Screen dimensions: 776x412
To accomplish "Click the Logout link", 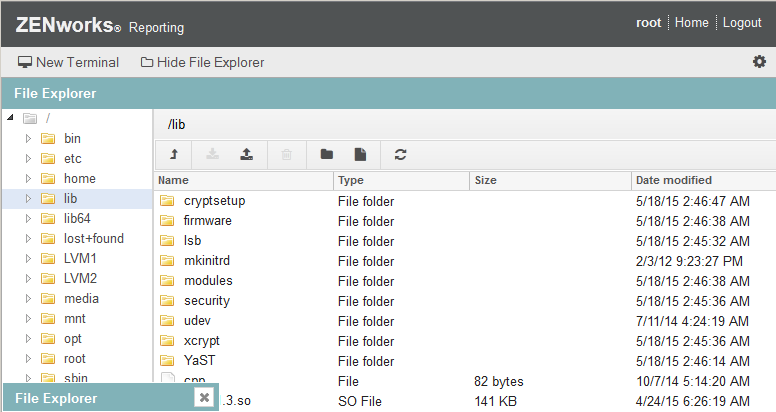I will pyautogui.click(x=742, y=23).
